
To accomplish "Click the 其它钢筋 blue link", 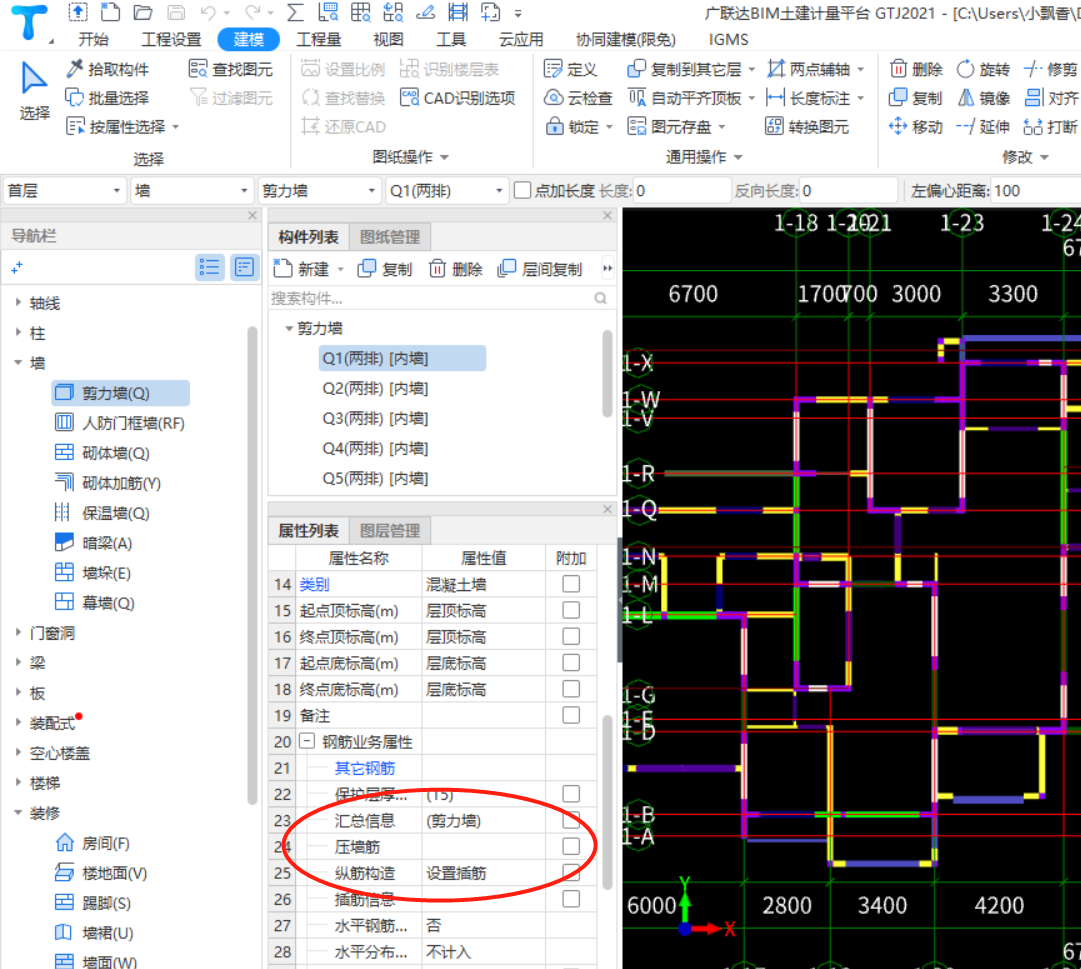I will tap(365, 768).
